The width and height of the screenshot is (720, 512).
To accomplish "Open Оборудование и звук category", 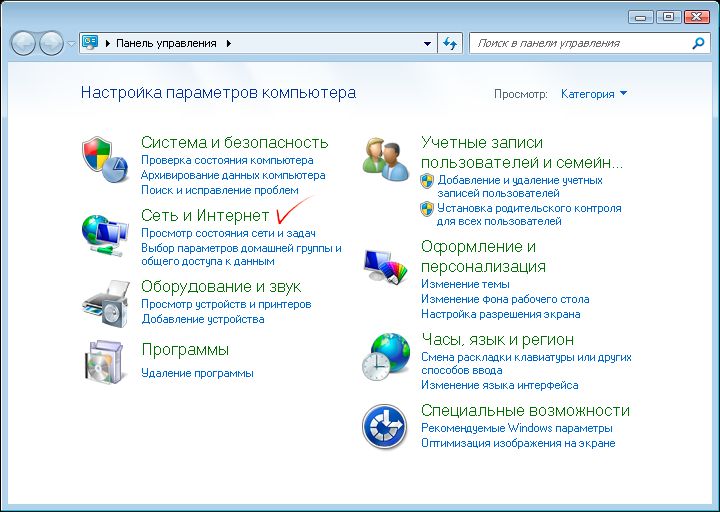I will (x=221, y=287).
